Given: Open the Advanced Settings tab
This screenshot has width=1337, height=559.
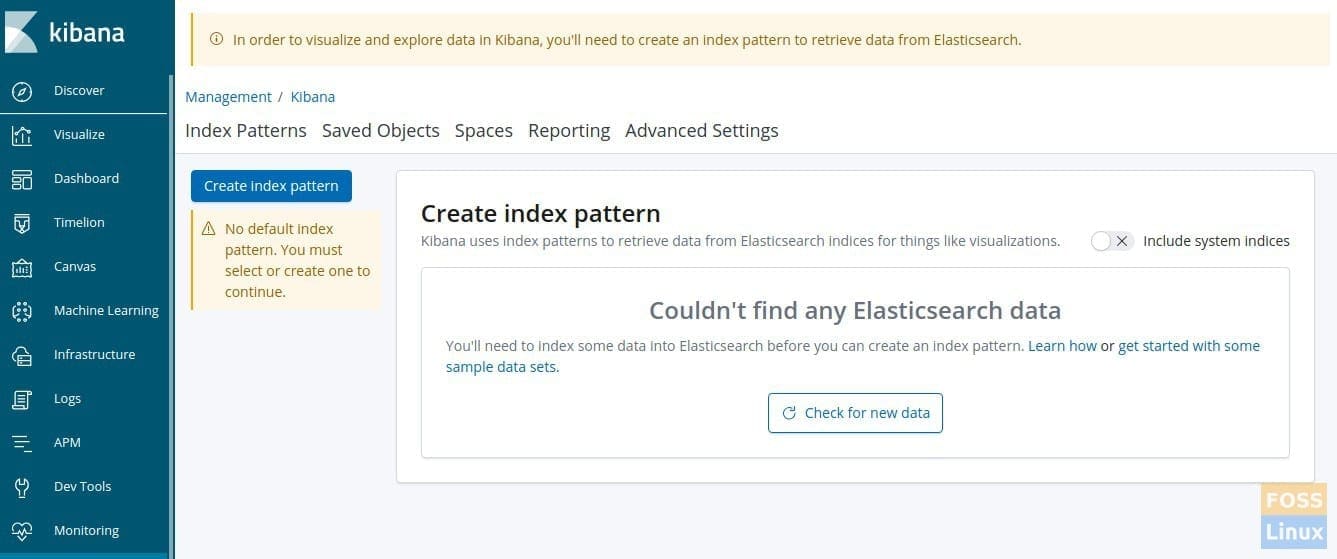Looking at the screenshot, I should point(702,131).
